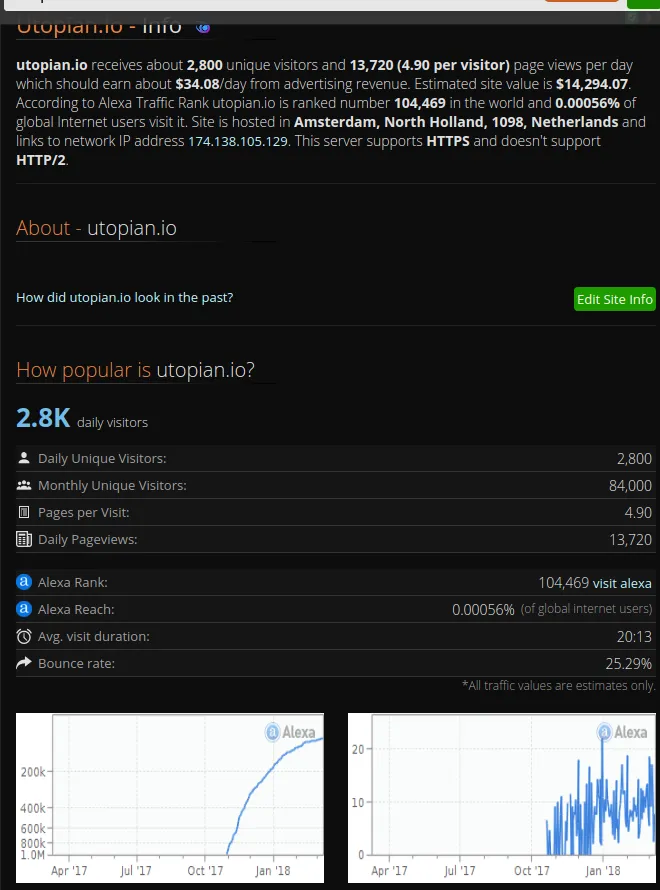Click the large 2.8K daily visitors figure
Screen dimensions: 660x890
tap(43, 418)
